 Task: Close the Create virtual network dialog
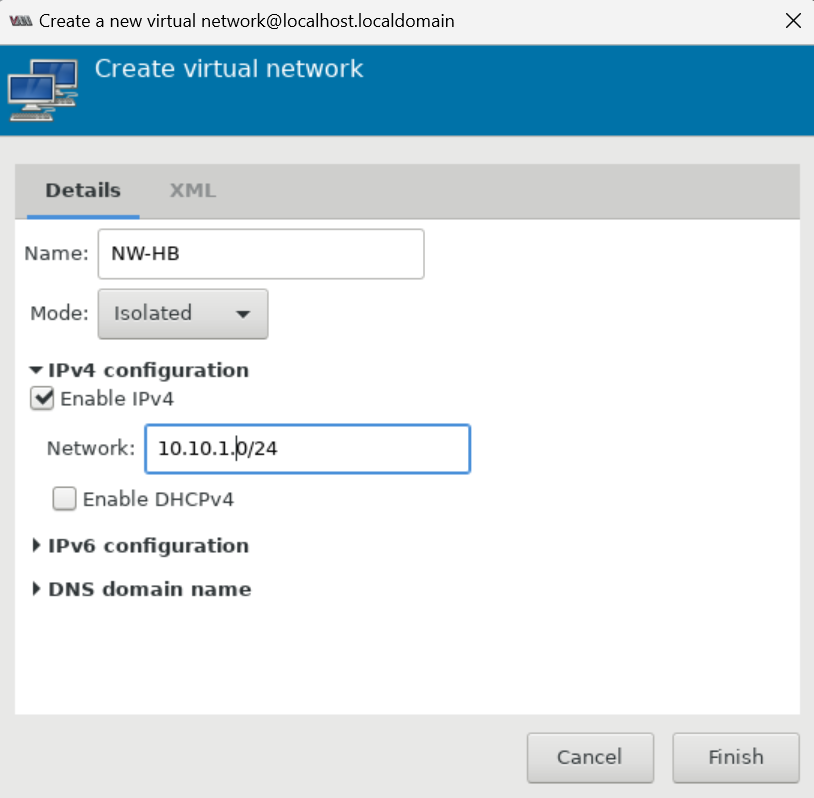(x=793, y=21)
